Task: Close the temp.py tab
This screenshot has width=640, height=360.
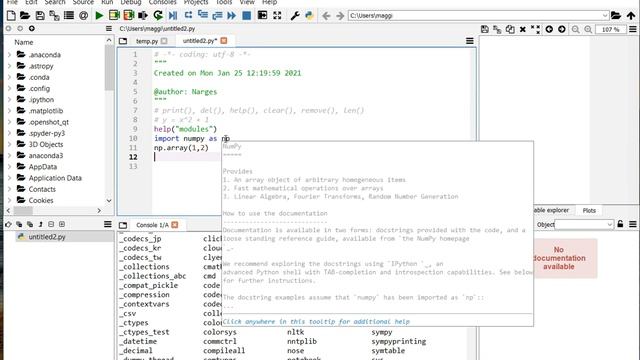Action: (164, 41)
